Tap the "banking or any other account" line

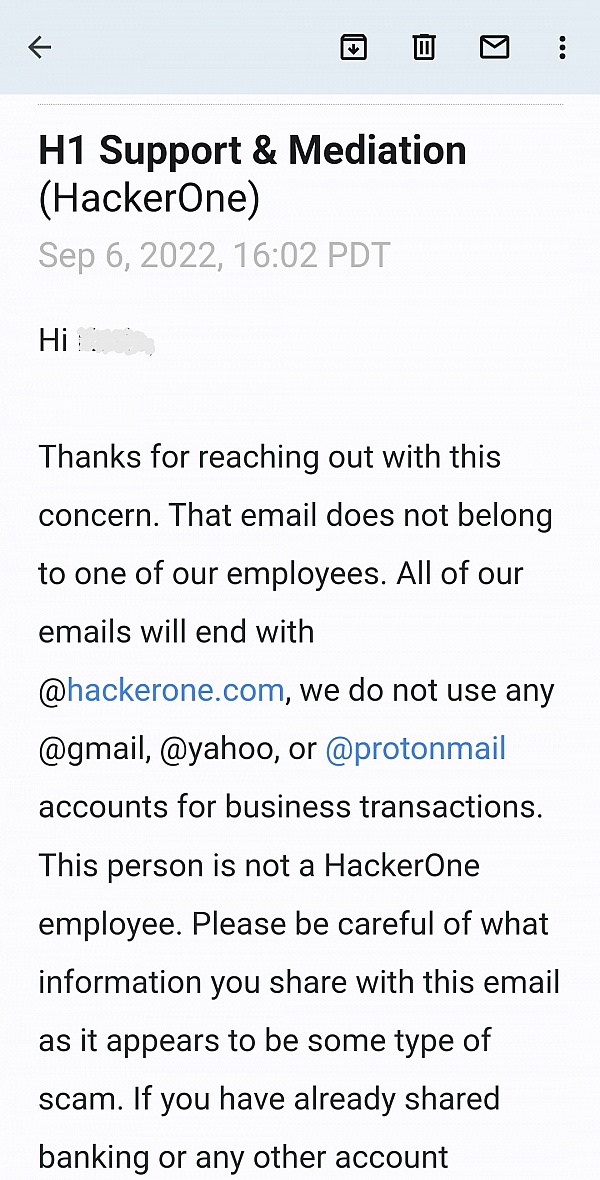243,1157
